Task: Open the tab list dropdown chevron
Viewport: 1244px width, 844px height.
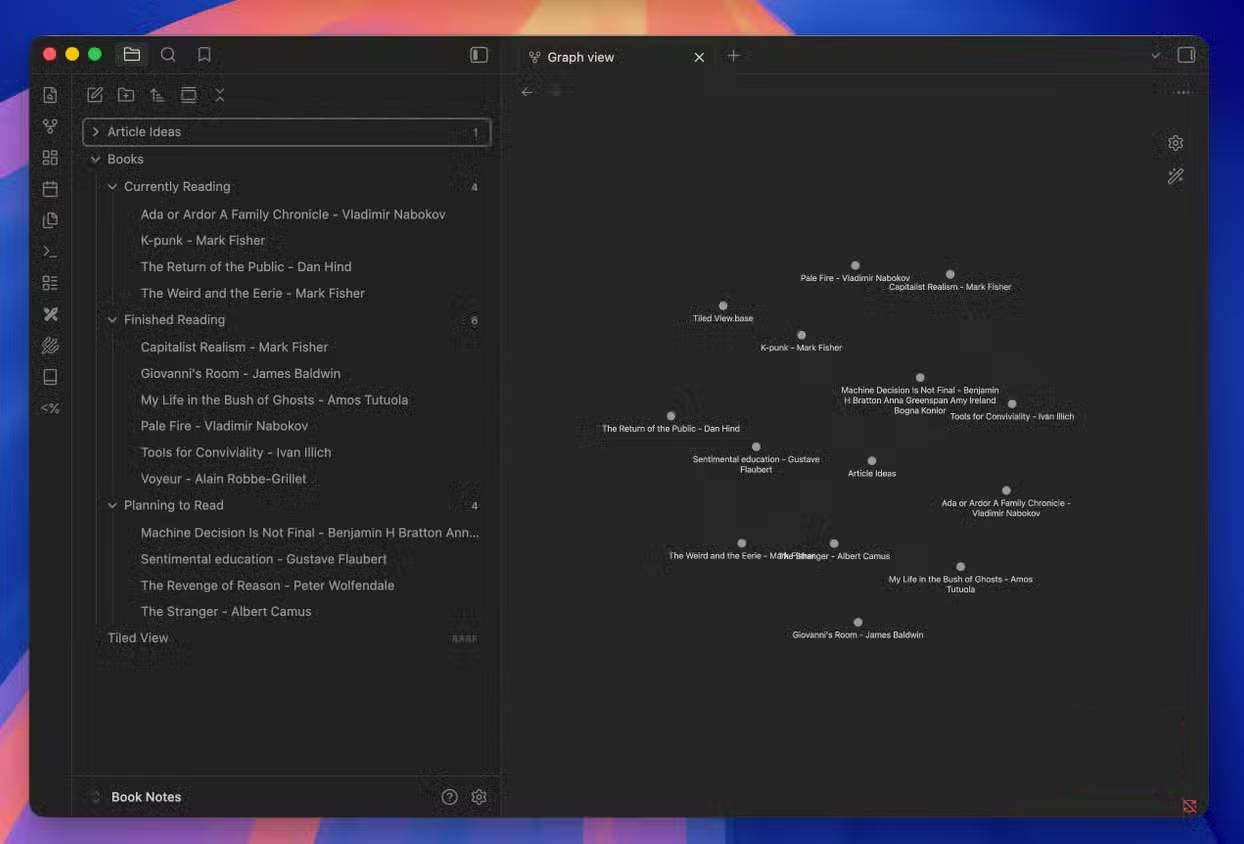Action: tap(1156, 56)
